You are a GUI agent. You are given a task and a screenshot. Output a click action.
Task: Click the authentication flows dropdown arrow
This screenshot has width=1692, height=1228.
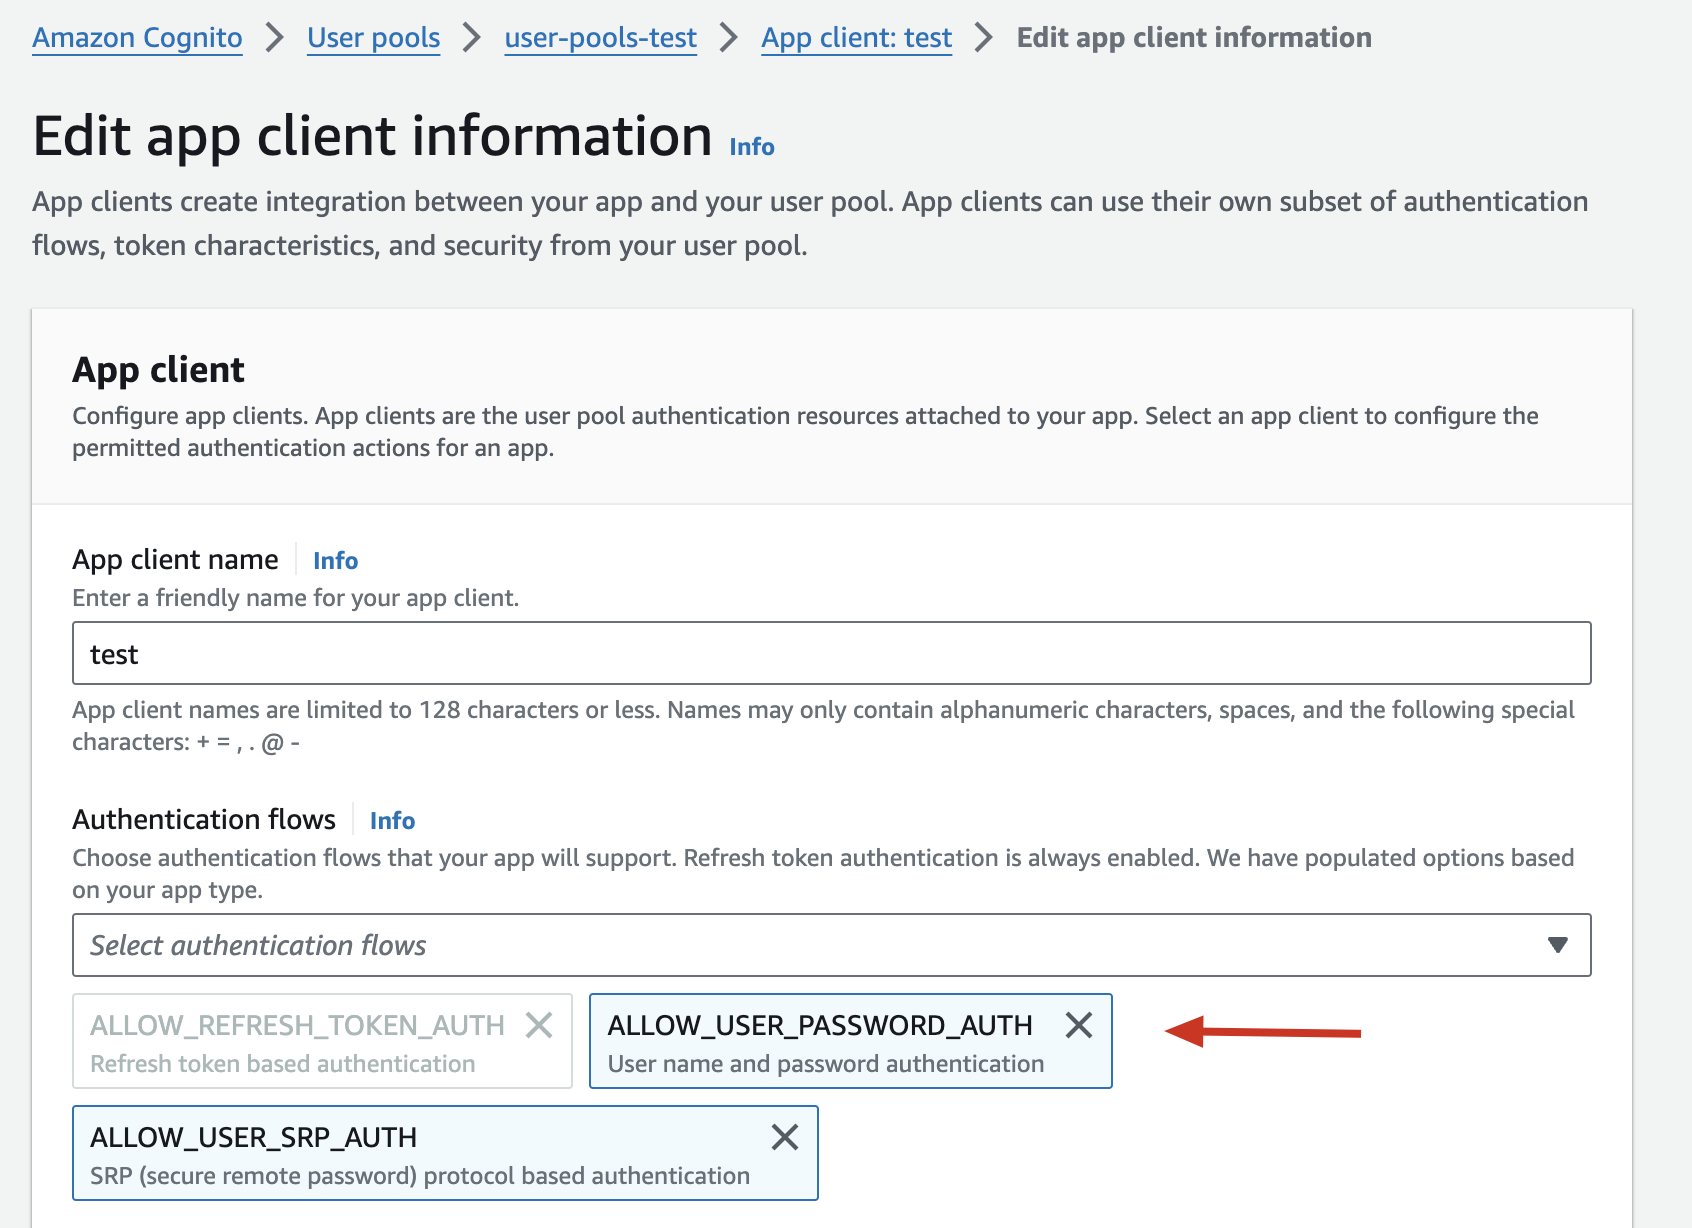[x=1557, y=945]
